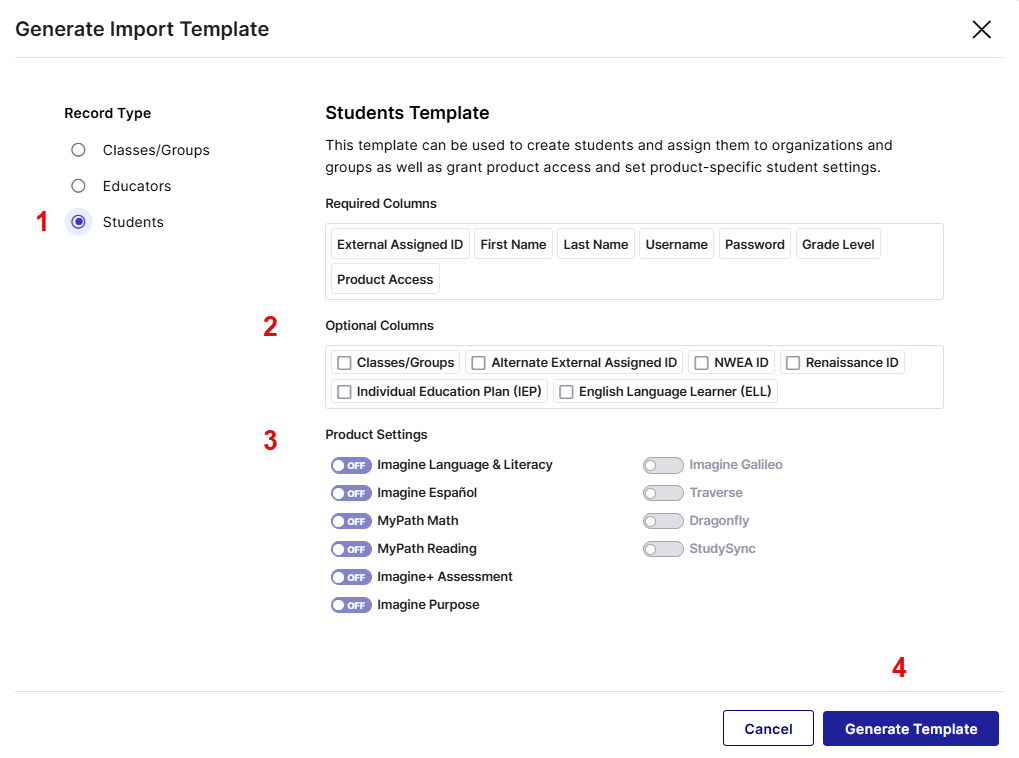Click the disabled Imagine Galileo toggle
This screenshot has height=758, width=1019.
(x=663, y=465)
